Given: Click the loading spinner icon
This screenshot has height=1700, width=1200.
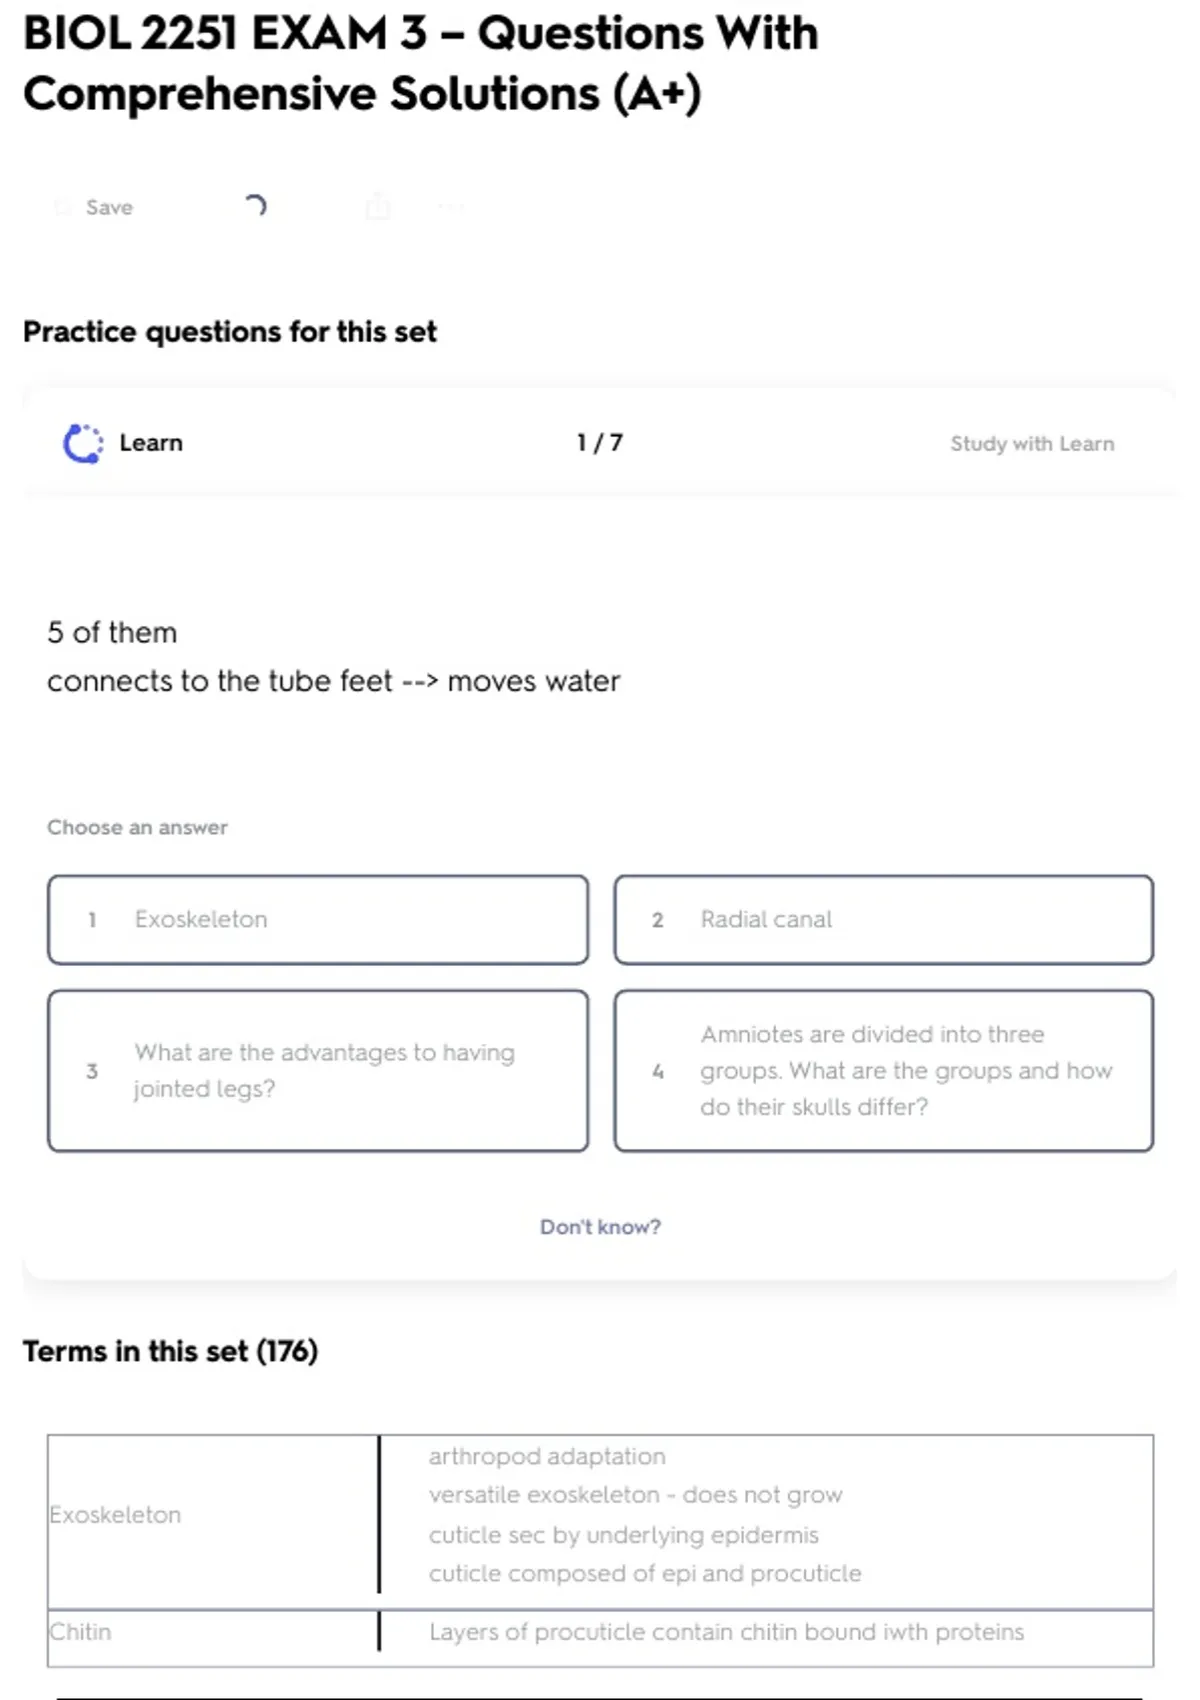Looking at the screenshot, I should pyautogui.click(x=256, y=206).
